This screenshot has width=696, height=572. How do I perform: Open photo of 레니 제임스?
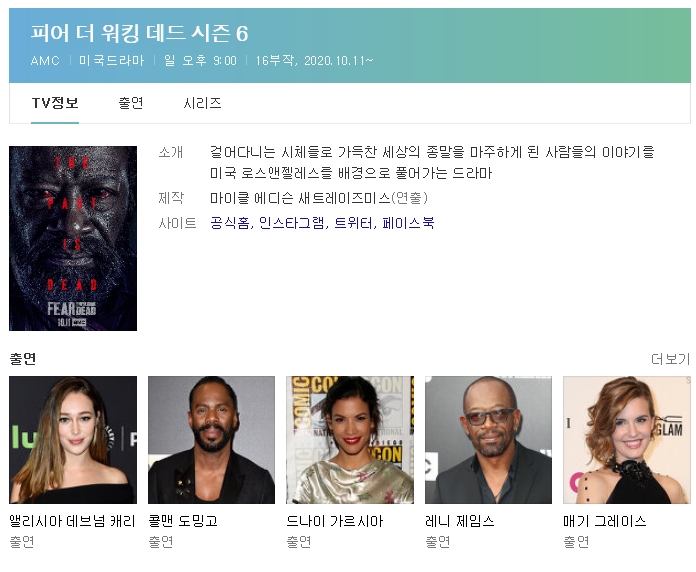click(488, 440)
